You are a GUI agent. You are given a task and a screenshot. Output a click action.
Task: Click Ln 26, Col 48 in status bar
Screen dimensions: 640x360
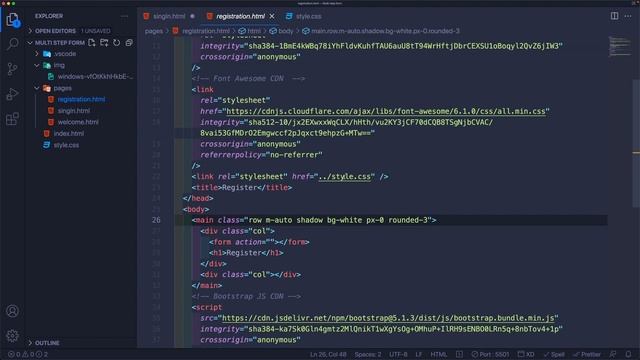[x=328, y=354]
